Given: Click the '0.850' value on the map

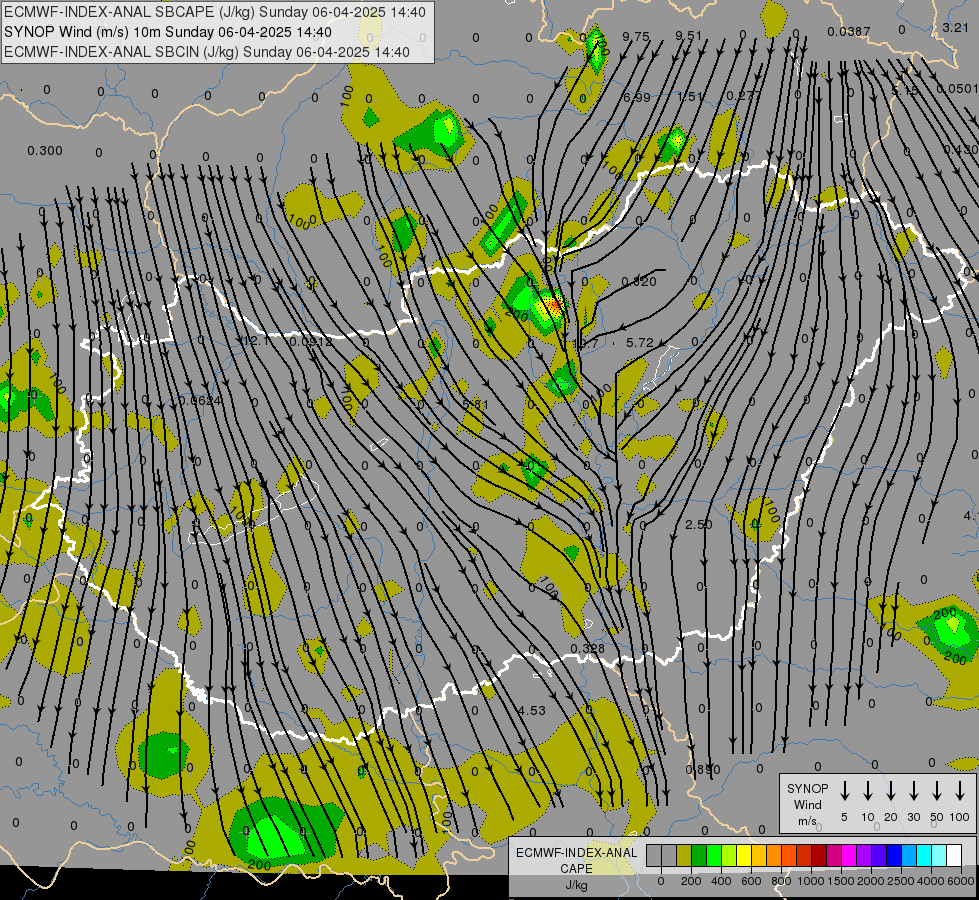Looking at the screenshot, I should (x=702, y=769).
